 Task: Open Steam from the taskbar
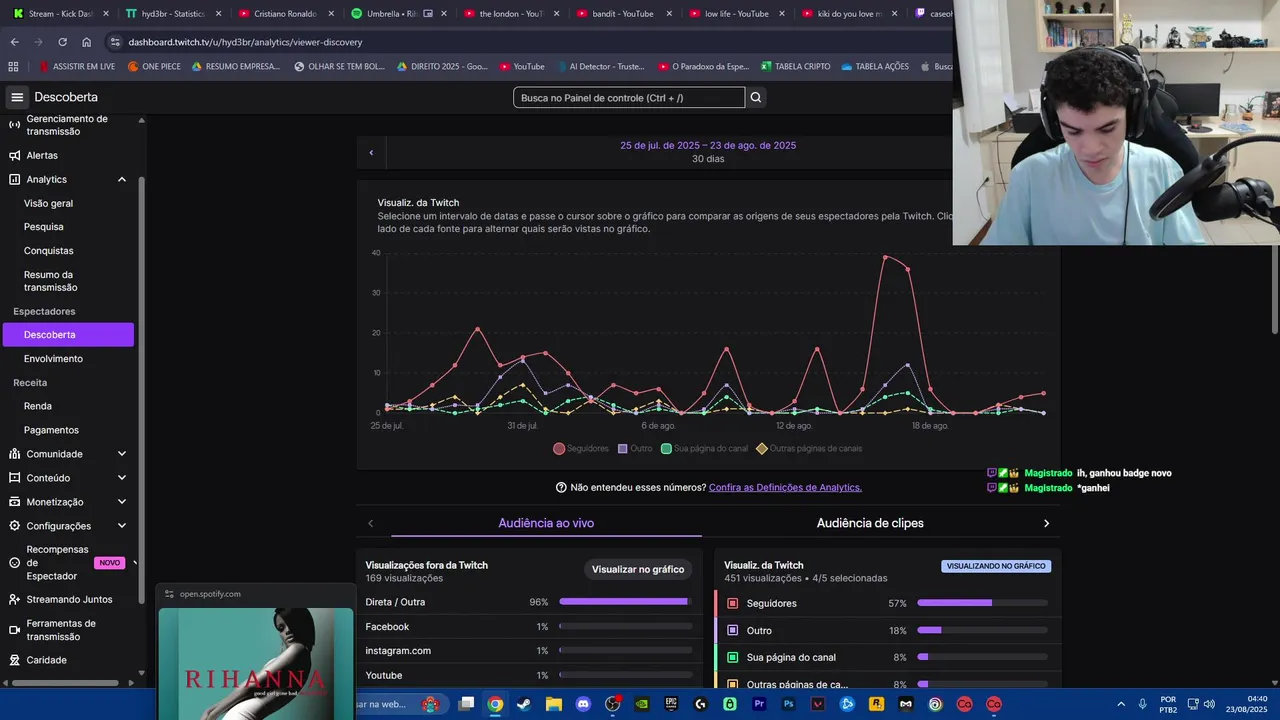click(x=524, y=704)
